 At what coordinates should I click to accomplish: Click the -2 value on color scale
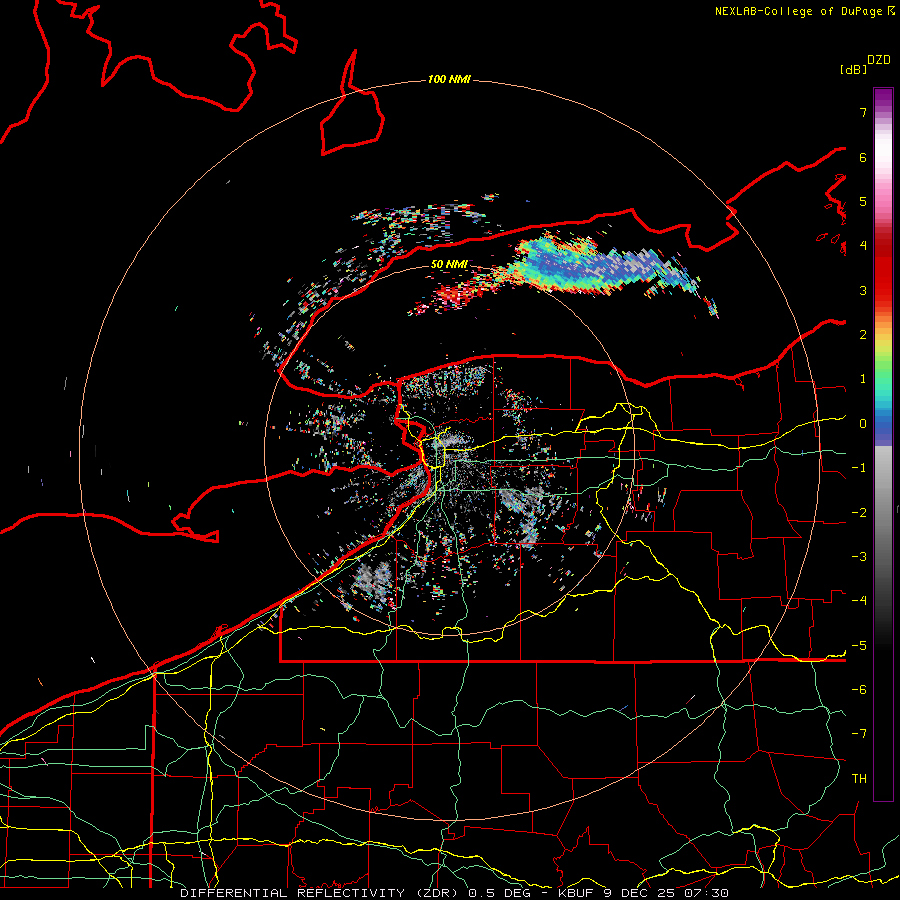click(x=859, y=513)
